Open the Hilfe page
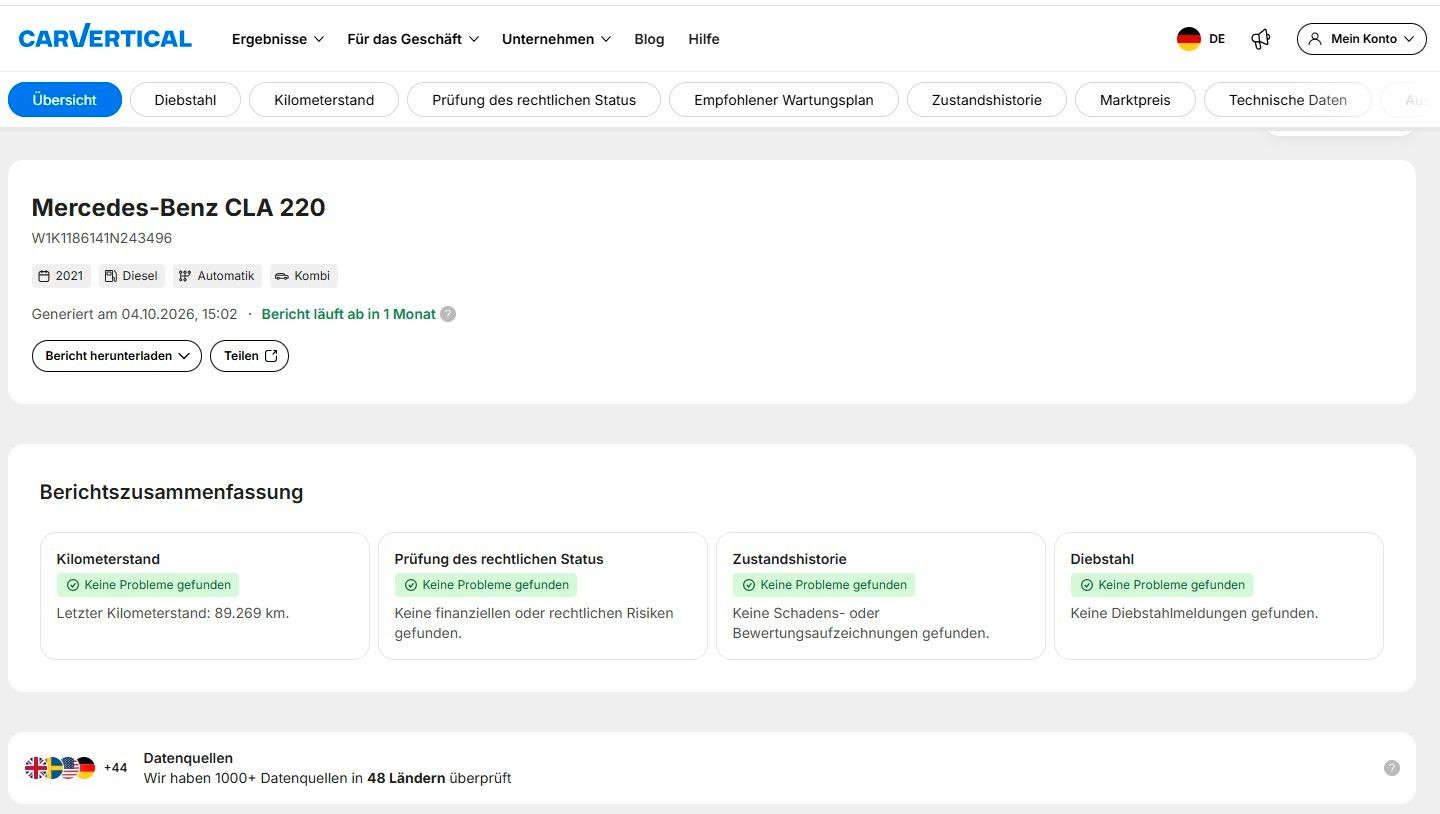Screen dimensions: 1440x814 pyautogui.click(x=704, y=39)
